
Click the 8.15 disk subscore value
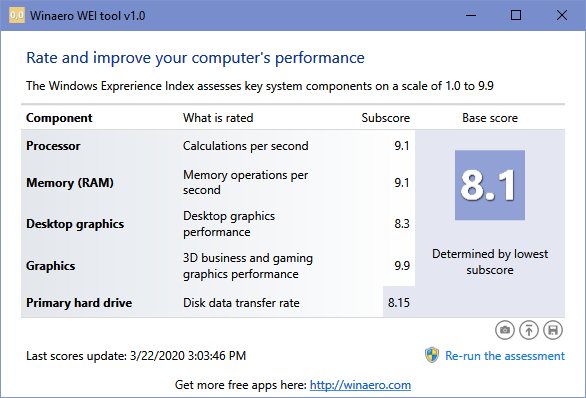(399, 302)
